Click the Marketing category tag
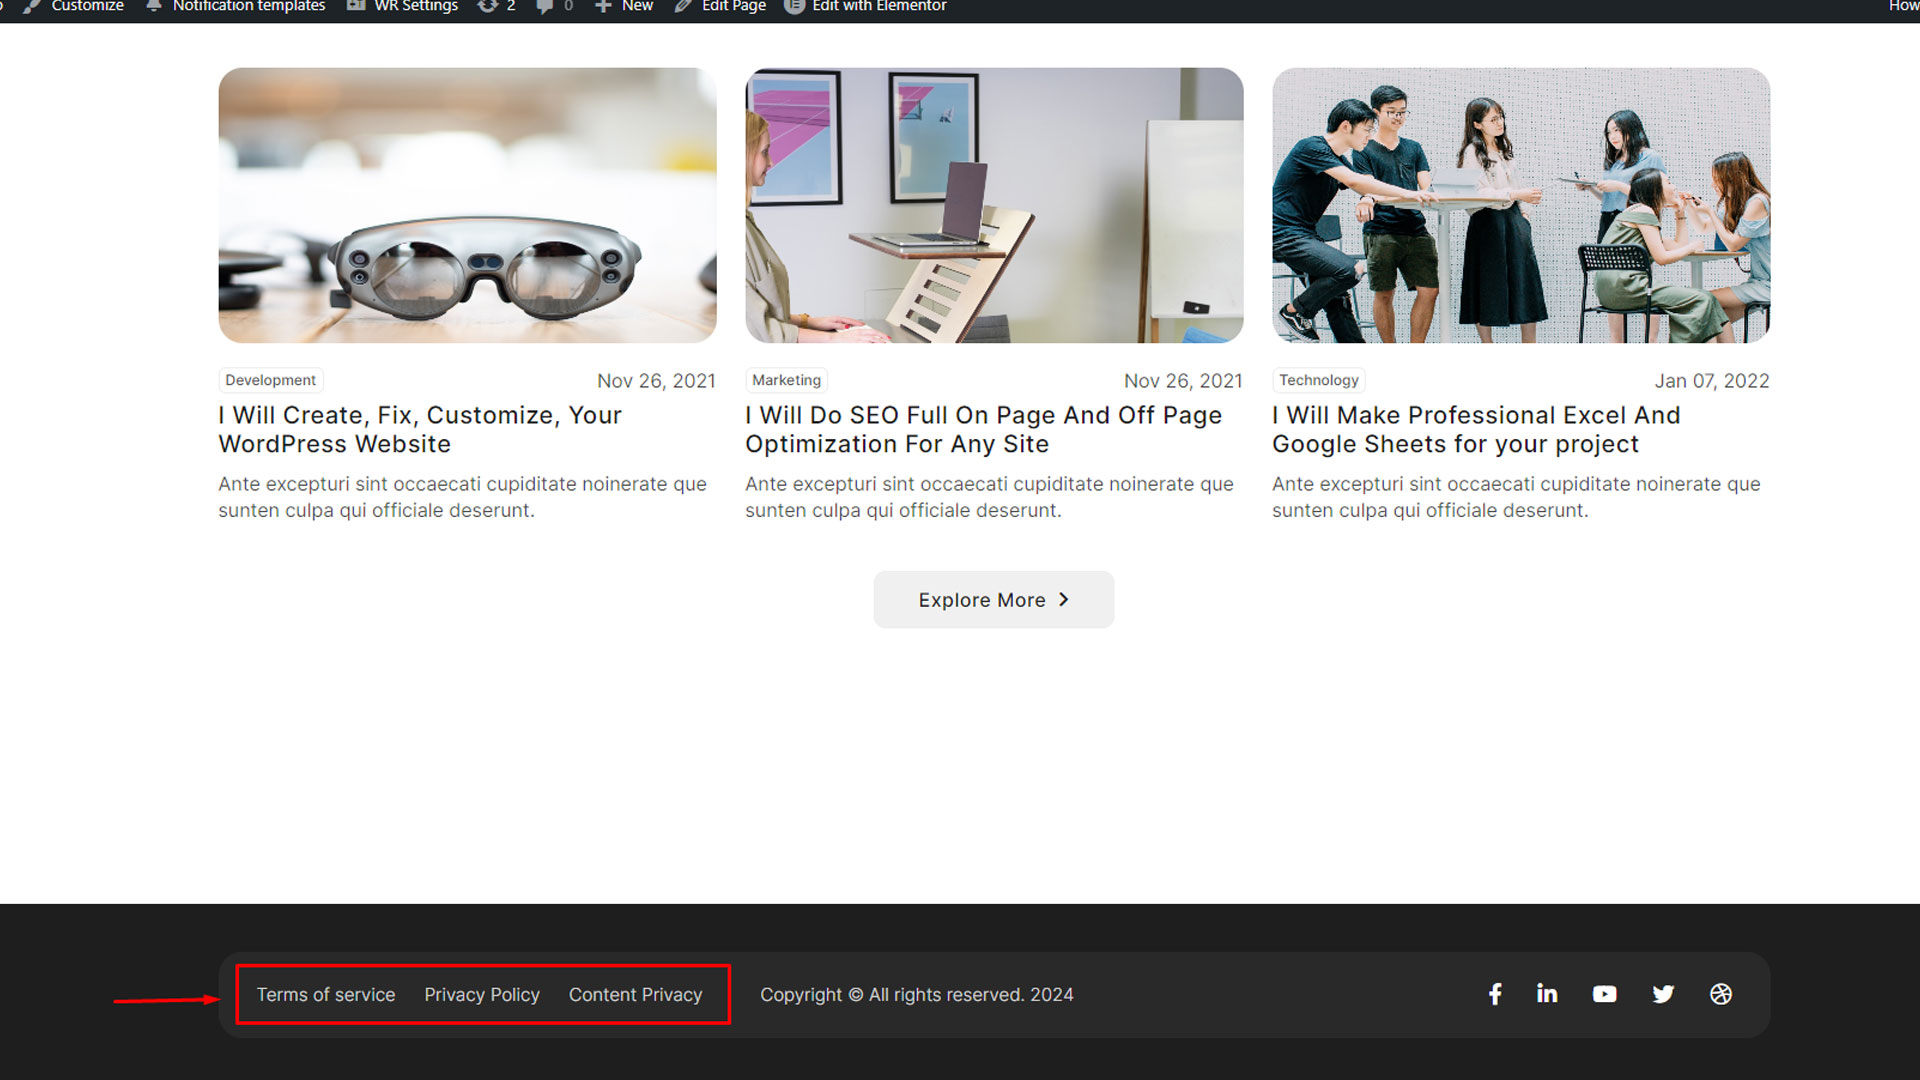 pyautogui.click(x=786, y=380)
